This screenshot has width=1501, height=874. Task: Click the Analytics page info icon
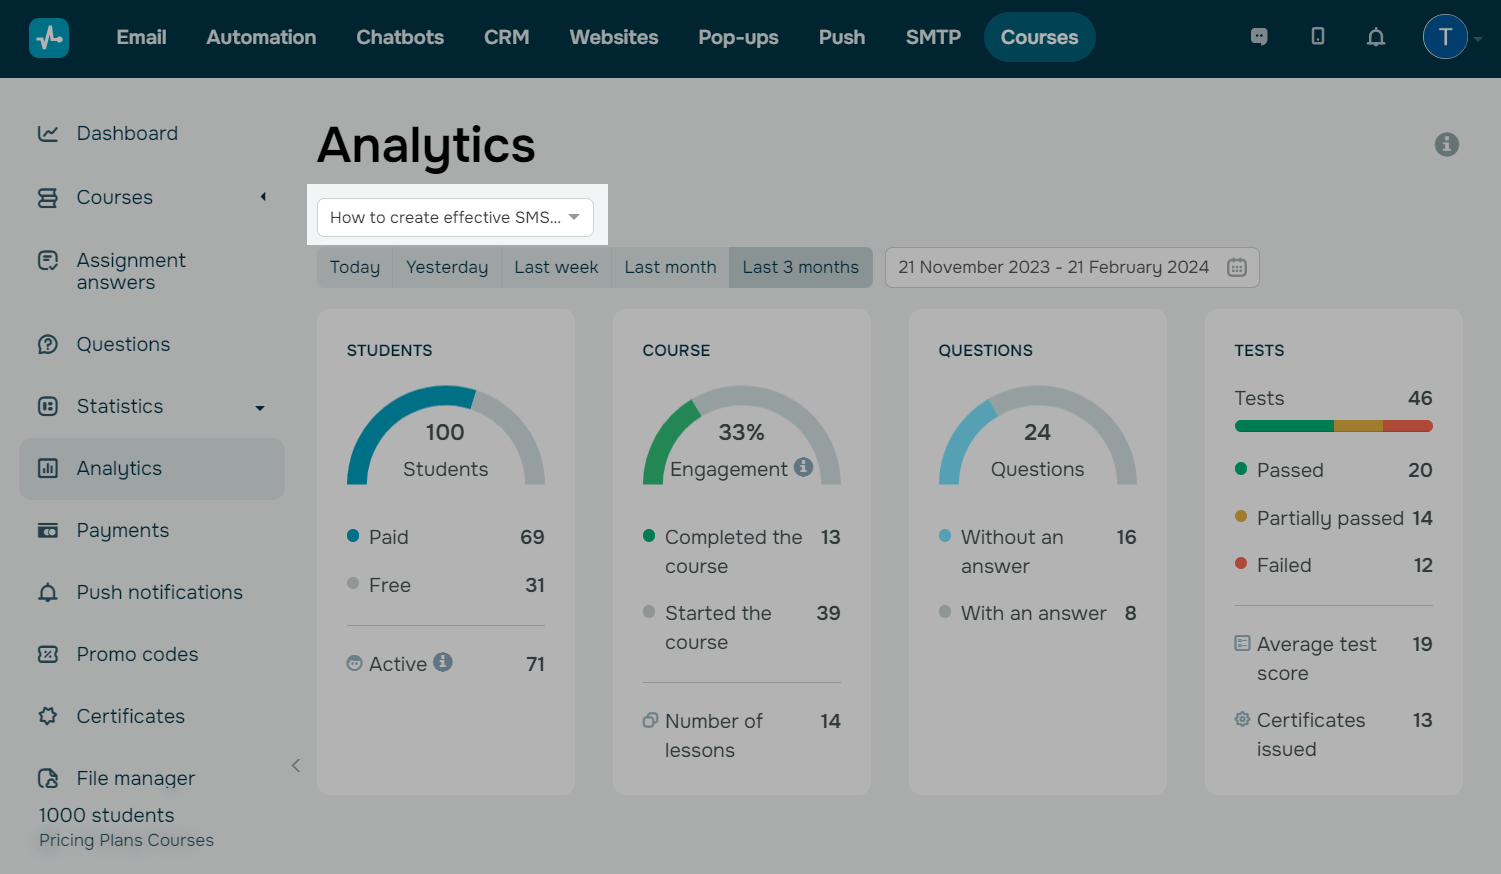[1446, 145]
